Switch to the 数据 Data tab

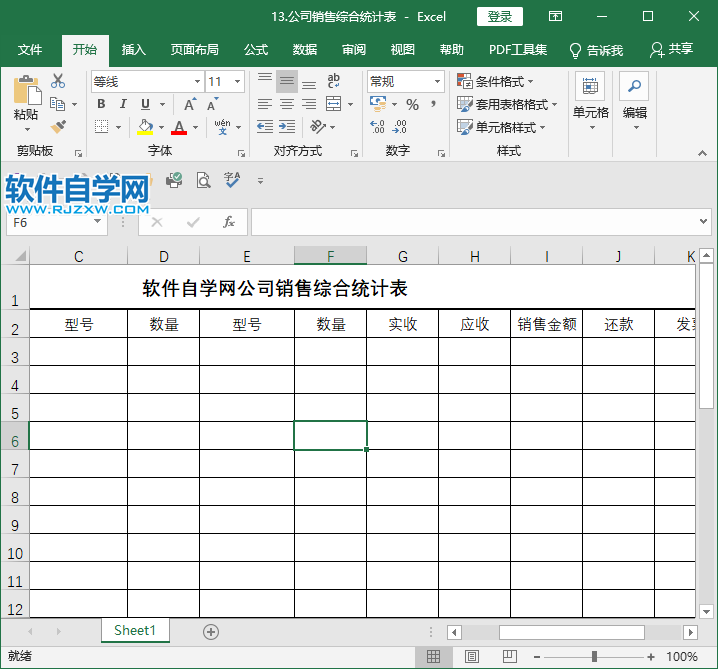[x=305, y=49]
